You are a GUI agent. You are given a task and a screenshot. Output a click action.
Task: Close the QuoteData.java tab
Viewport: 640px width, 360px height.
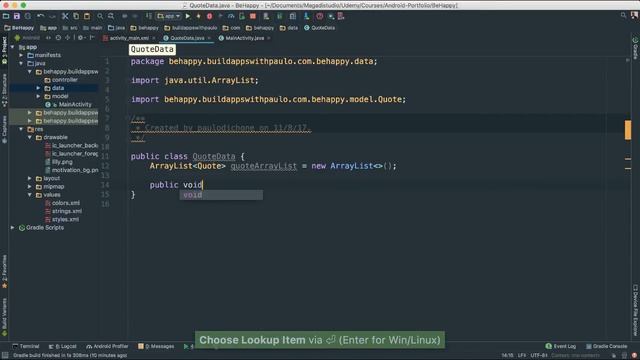[x=209, y=38]
